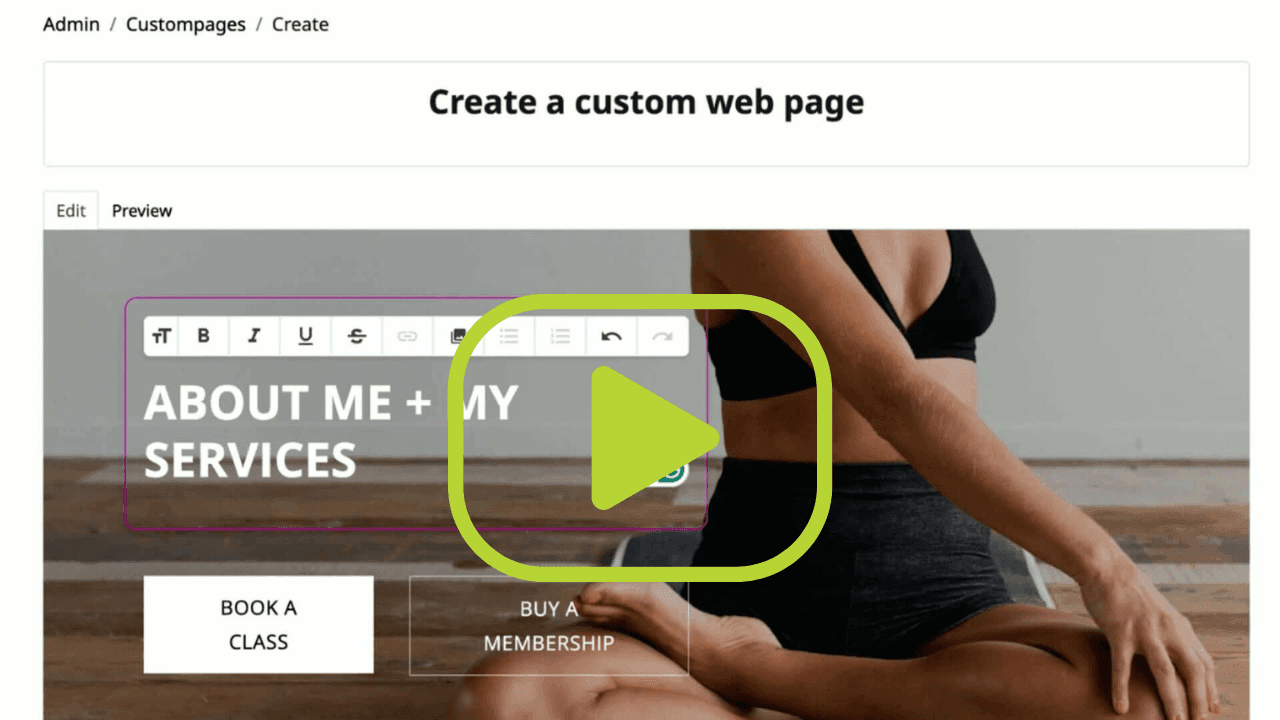This screenshot has width=1280, height=720.
Task: Create a bulleted list
Action: pos(509,336)
